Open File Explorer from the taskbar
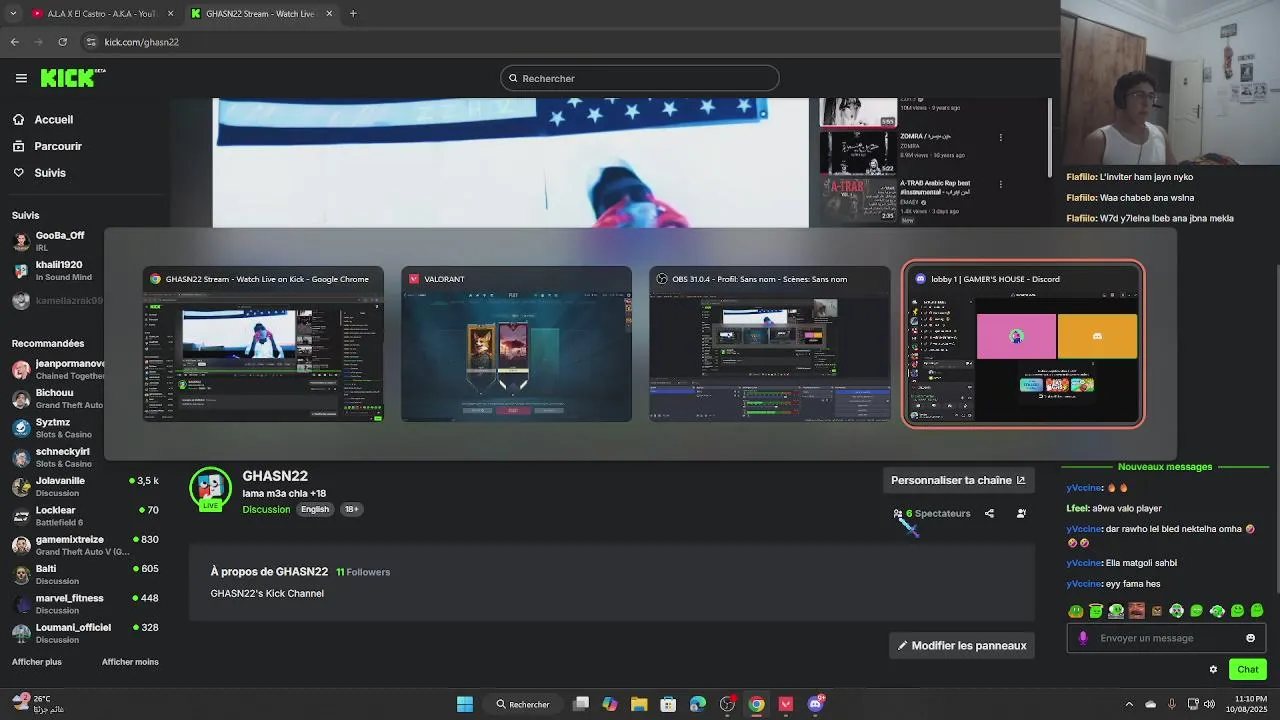This screenshot has height=720, width=1280. (639, 704)
